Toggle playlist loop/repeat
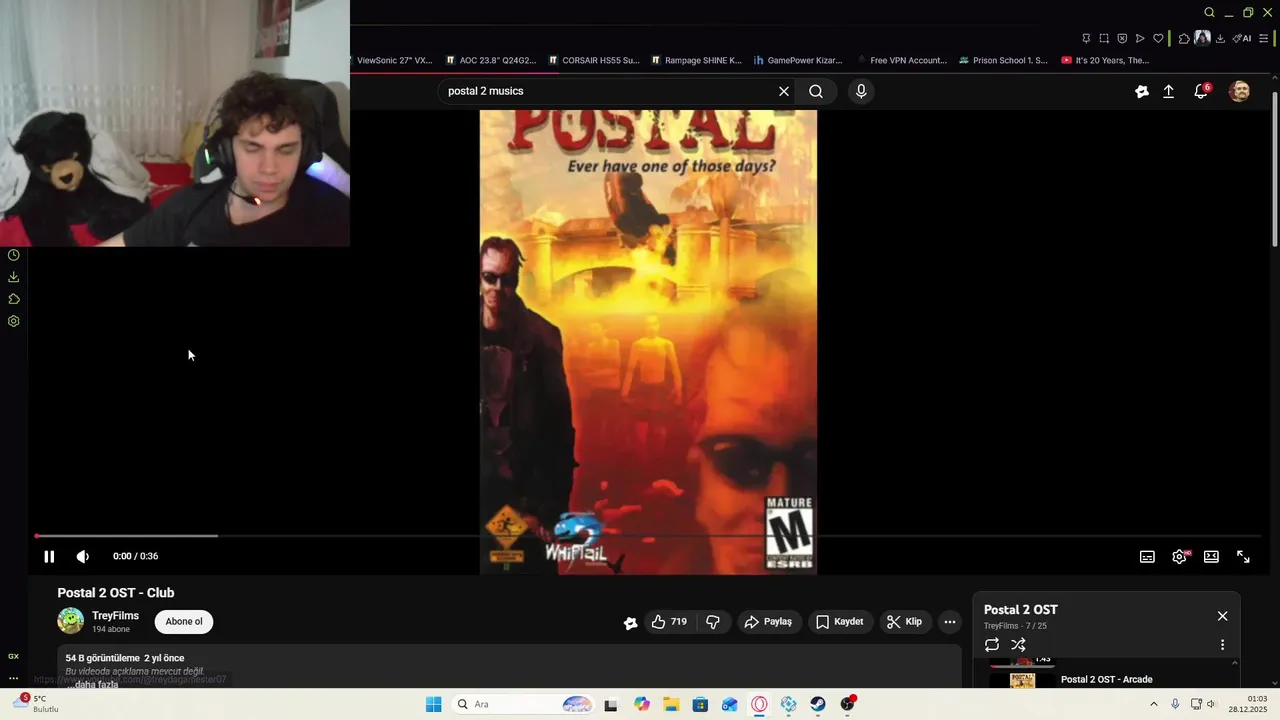1280x720 pixels. pyautogui.click(x=992, y=645)
